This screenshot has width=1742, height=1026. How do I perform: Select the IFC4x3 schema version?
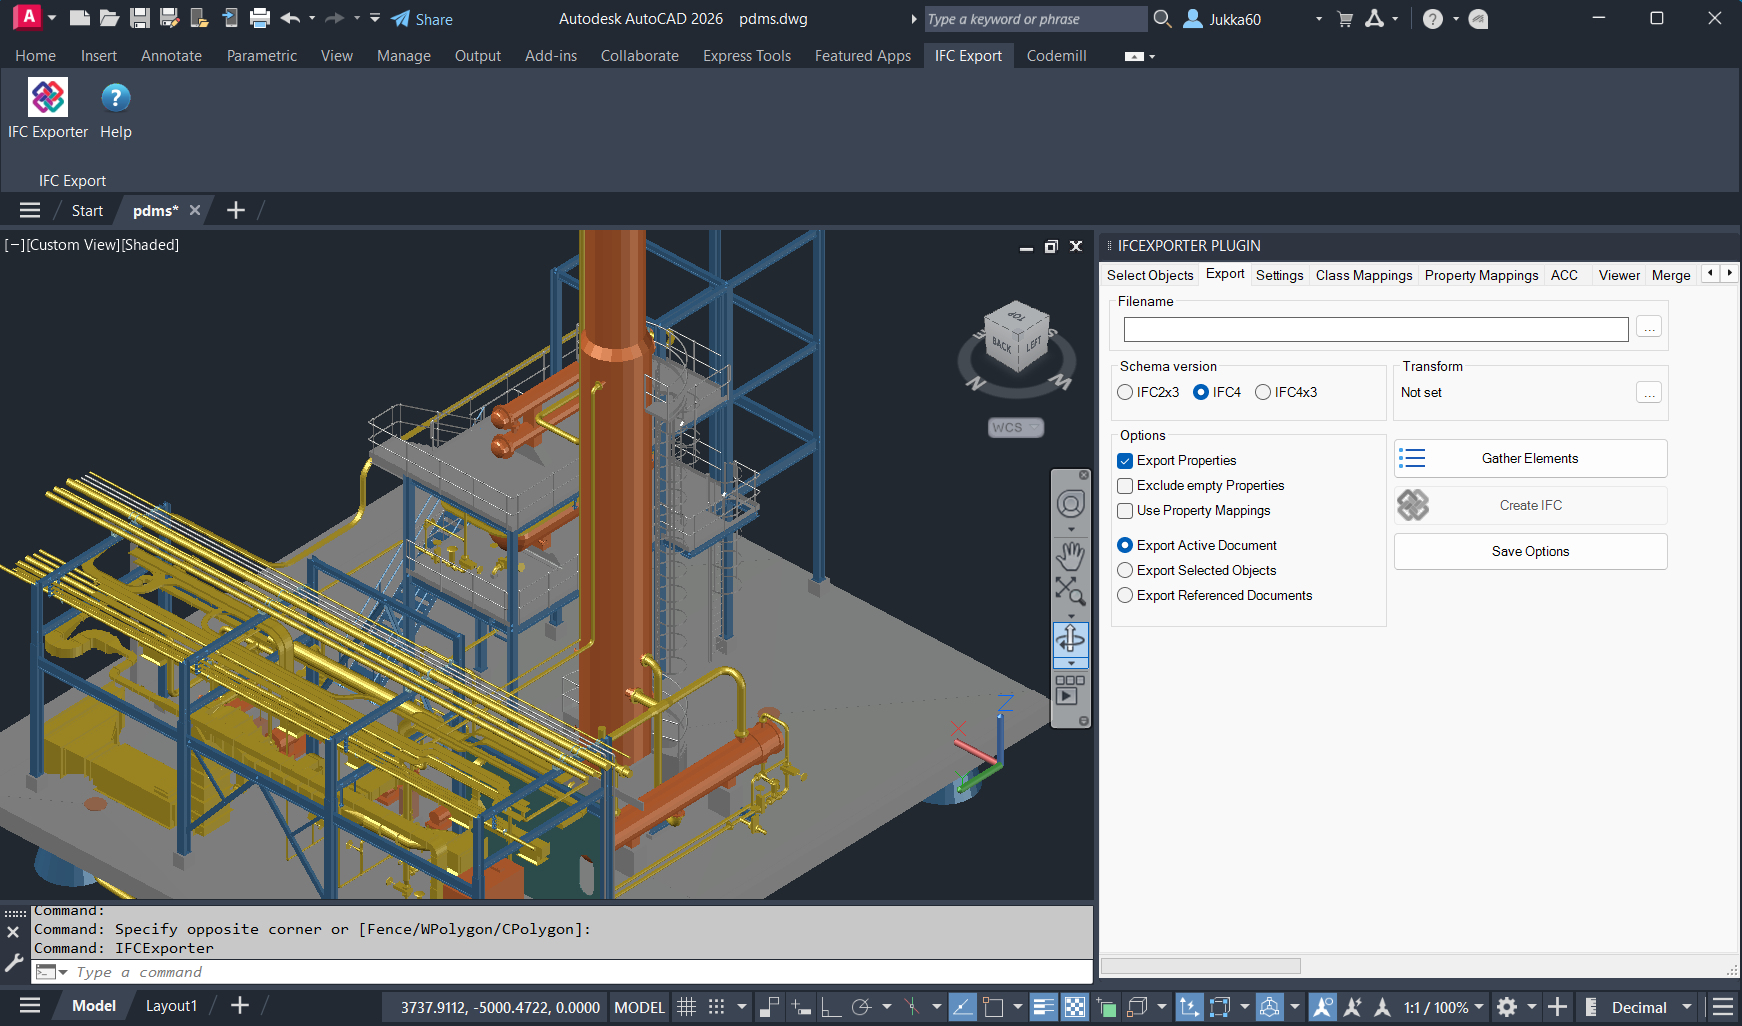pos(1263,393)
